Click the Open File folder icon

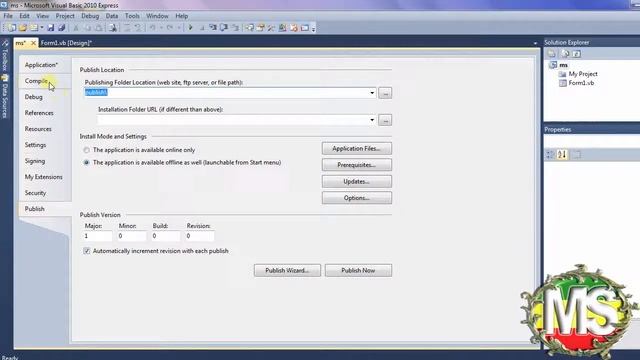coord(23,28)
